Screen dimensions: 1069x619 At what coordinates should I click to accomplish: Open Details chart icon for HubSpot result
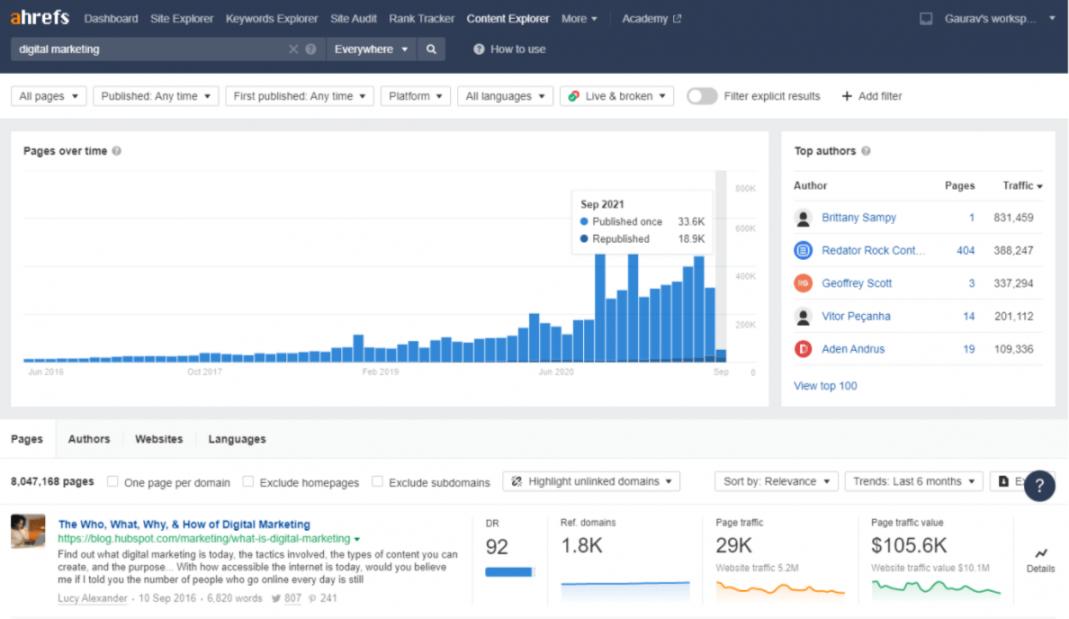[1040, 558]
